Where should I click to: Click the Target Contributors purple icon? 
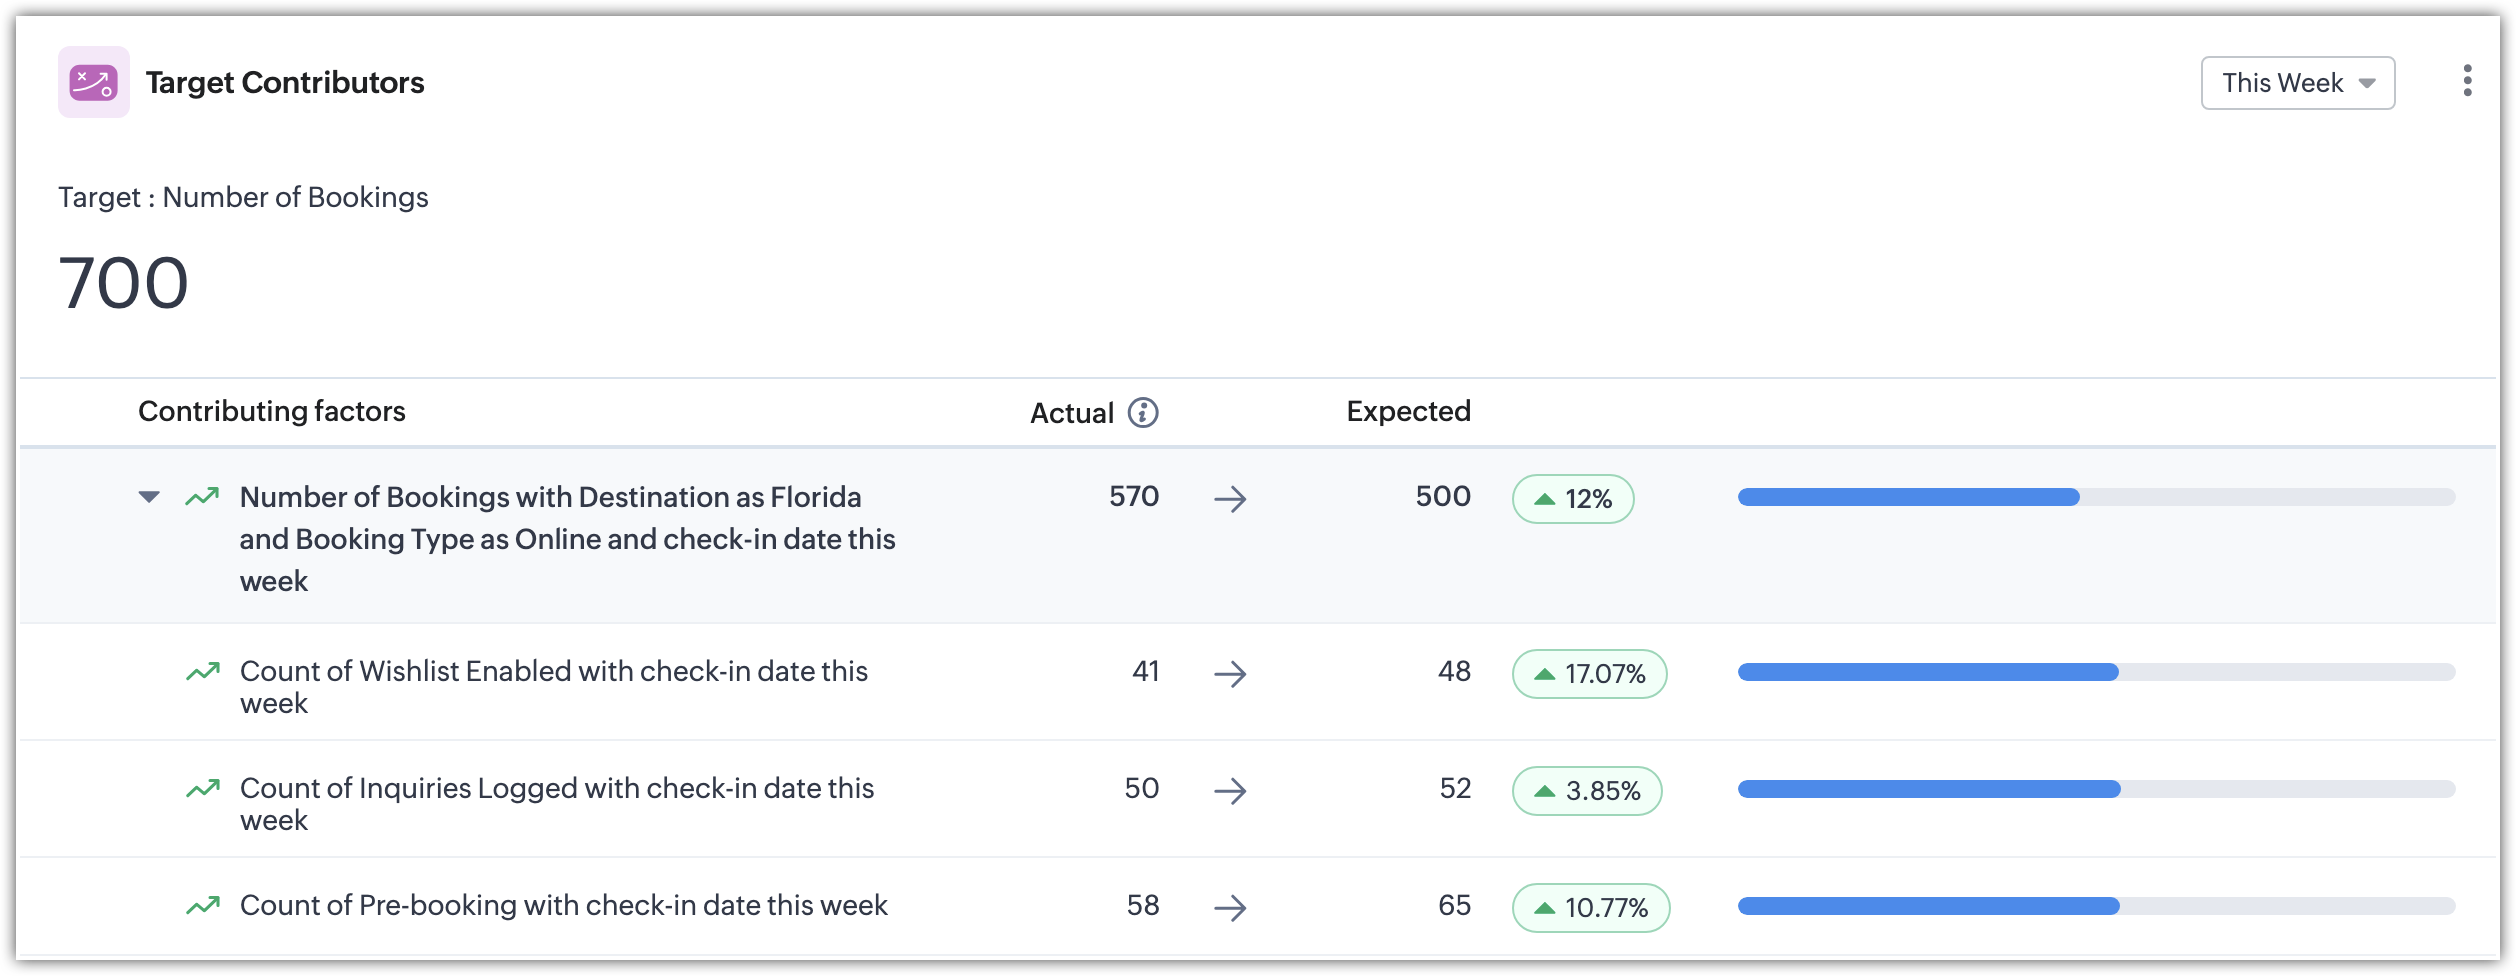point(94,82)
